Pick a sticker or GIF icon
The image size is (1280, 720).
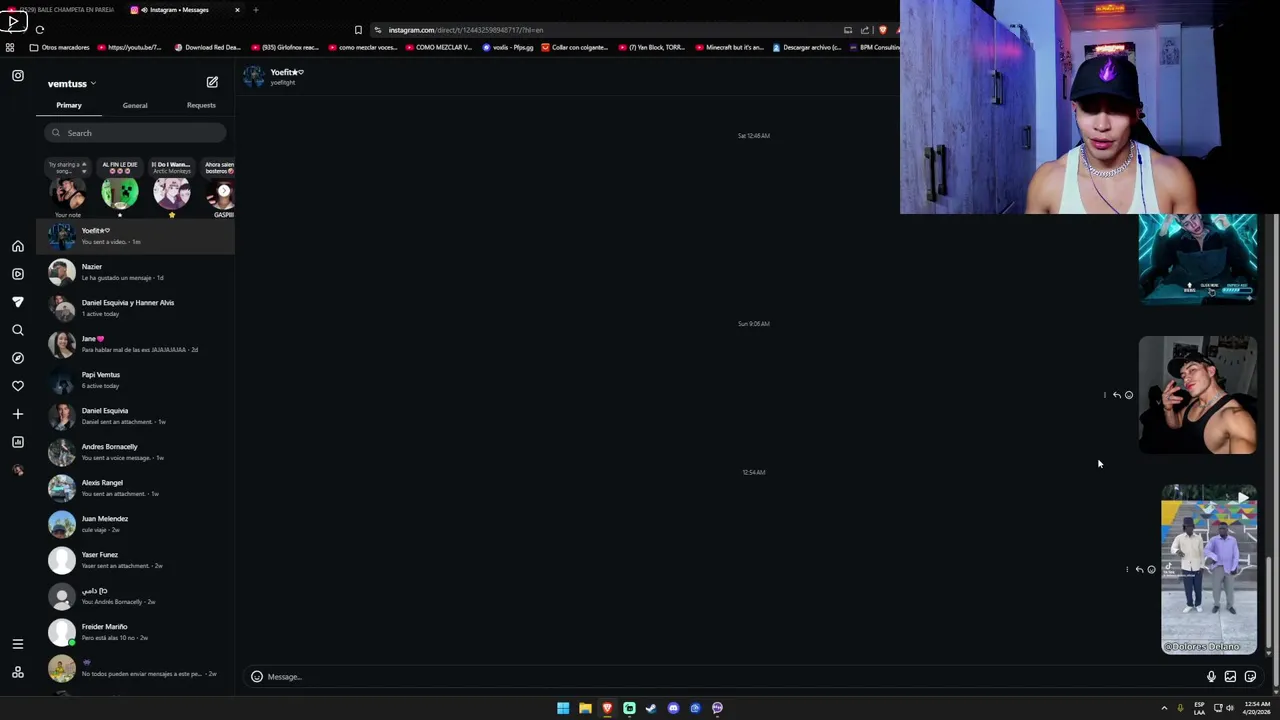[1250, 677]
